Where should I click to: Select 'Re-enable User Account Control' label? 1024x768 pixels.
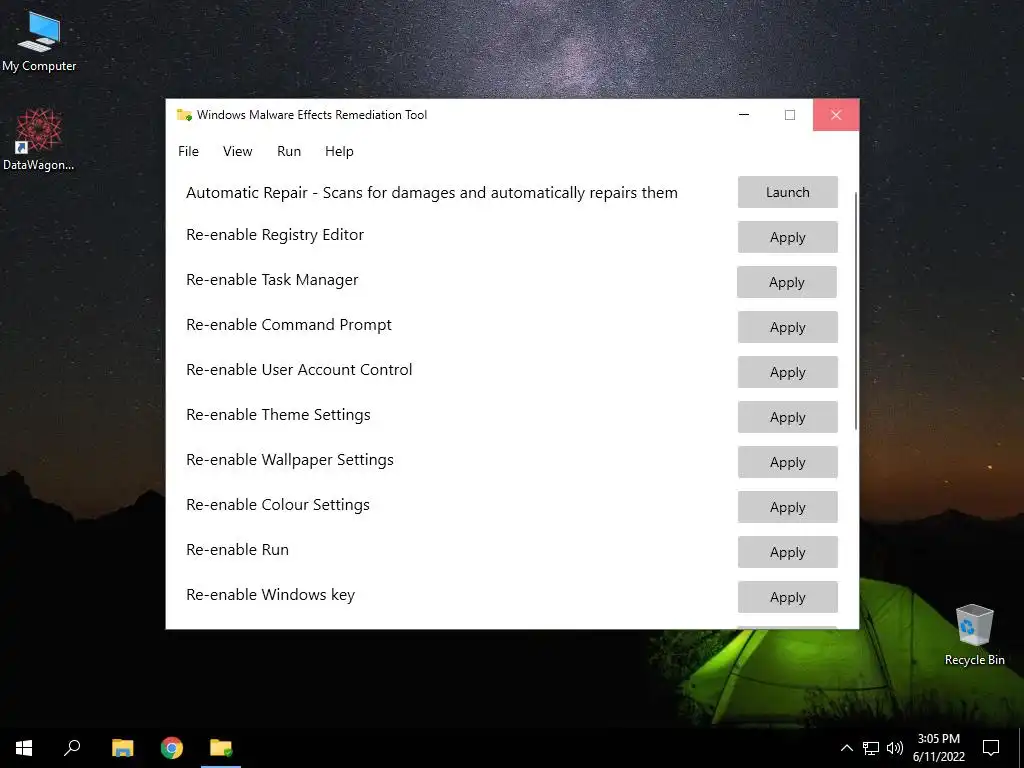click(x=299, y=370)
